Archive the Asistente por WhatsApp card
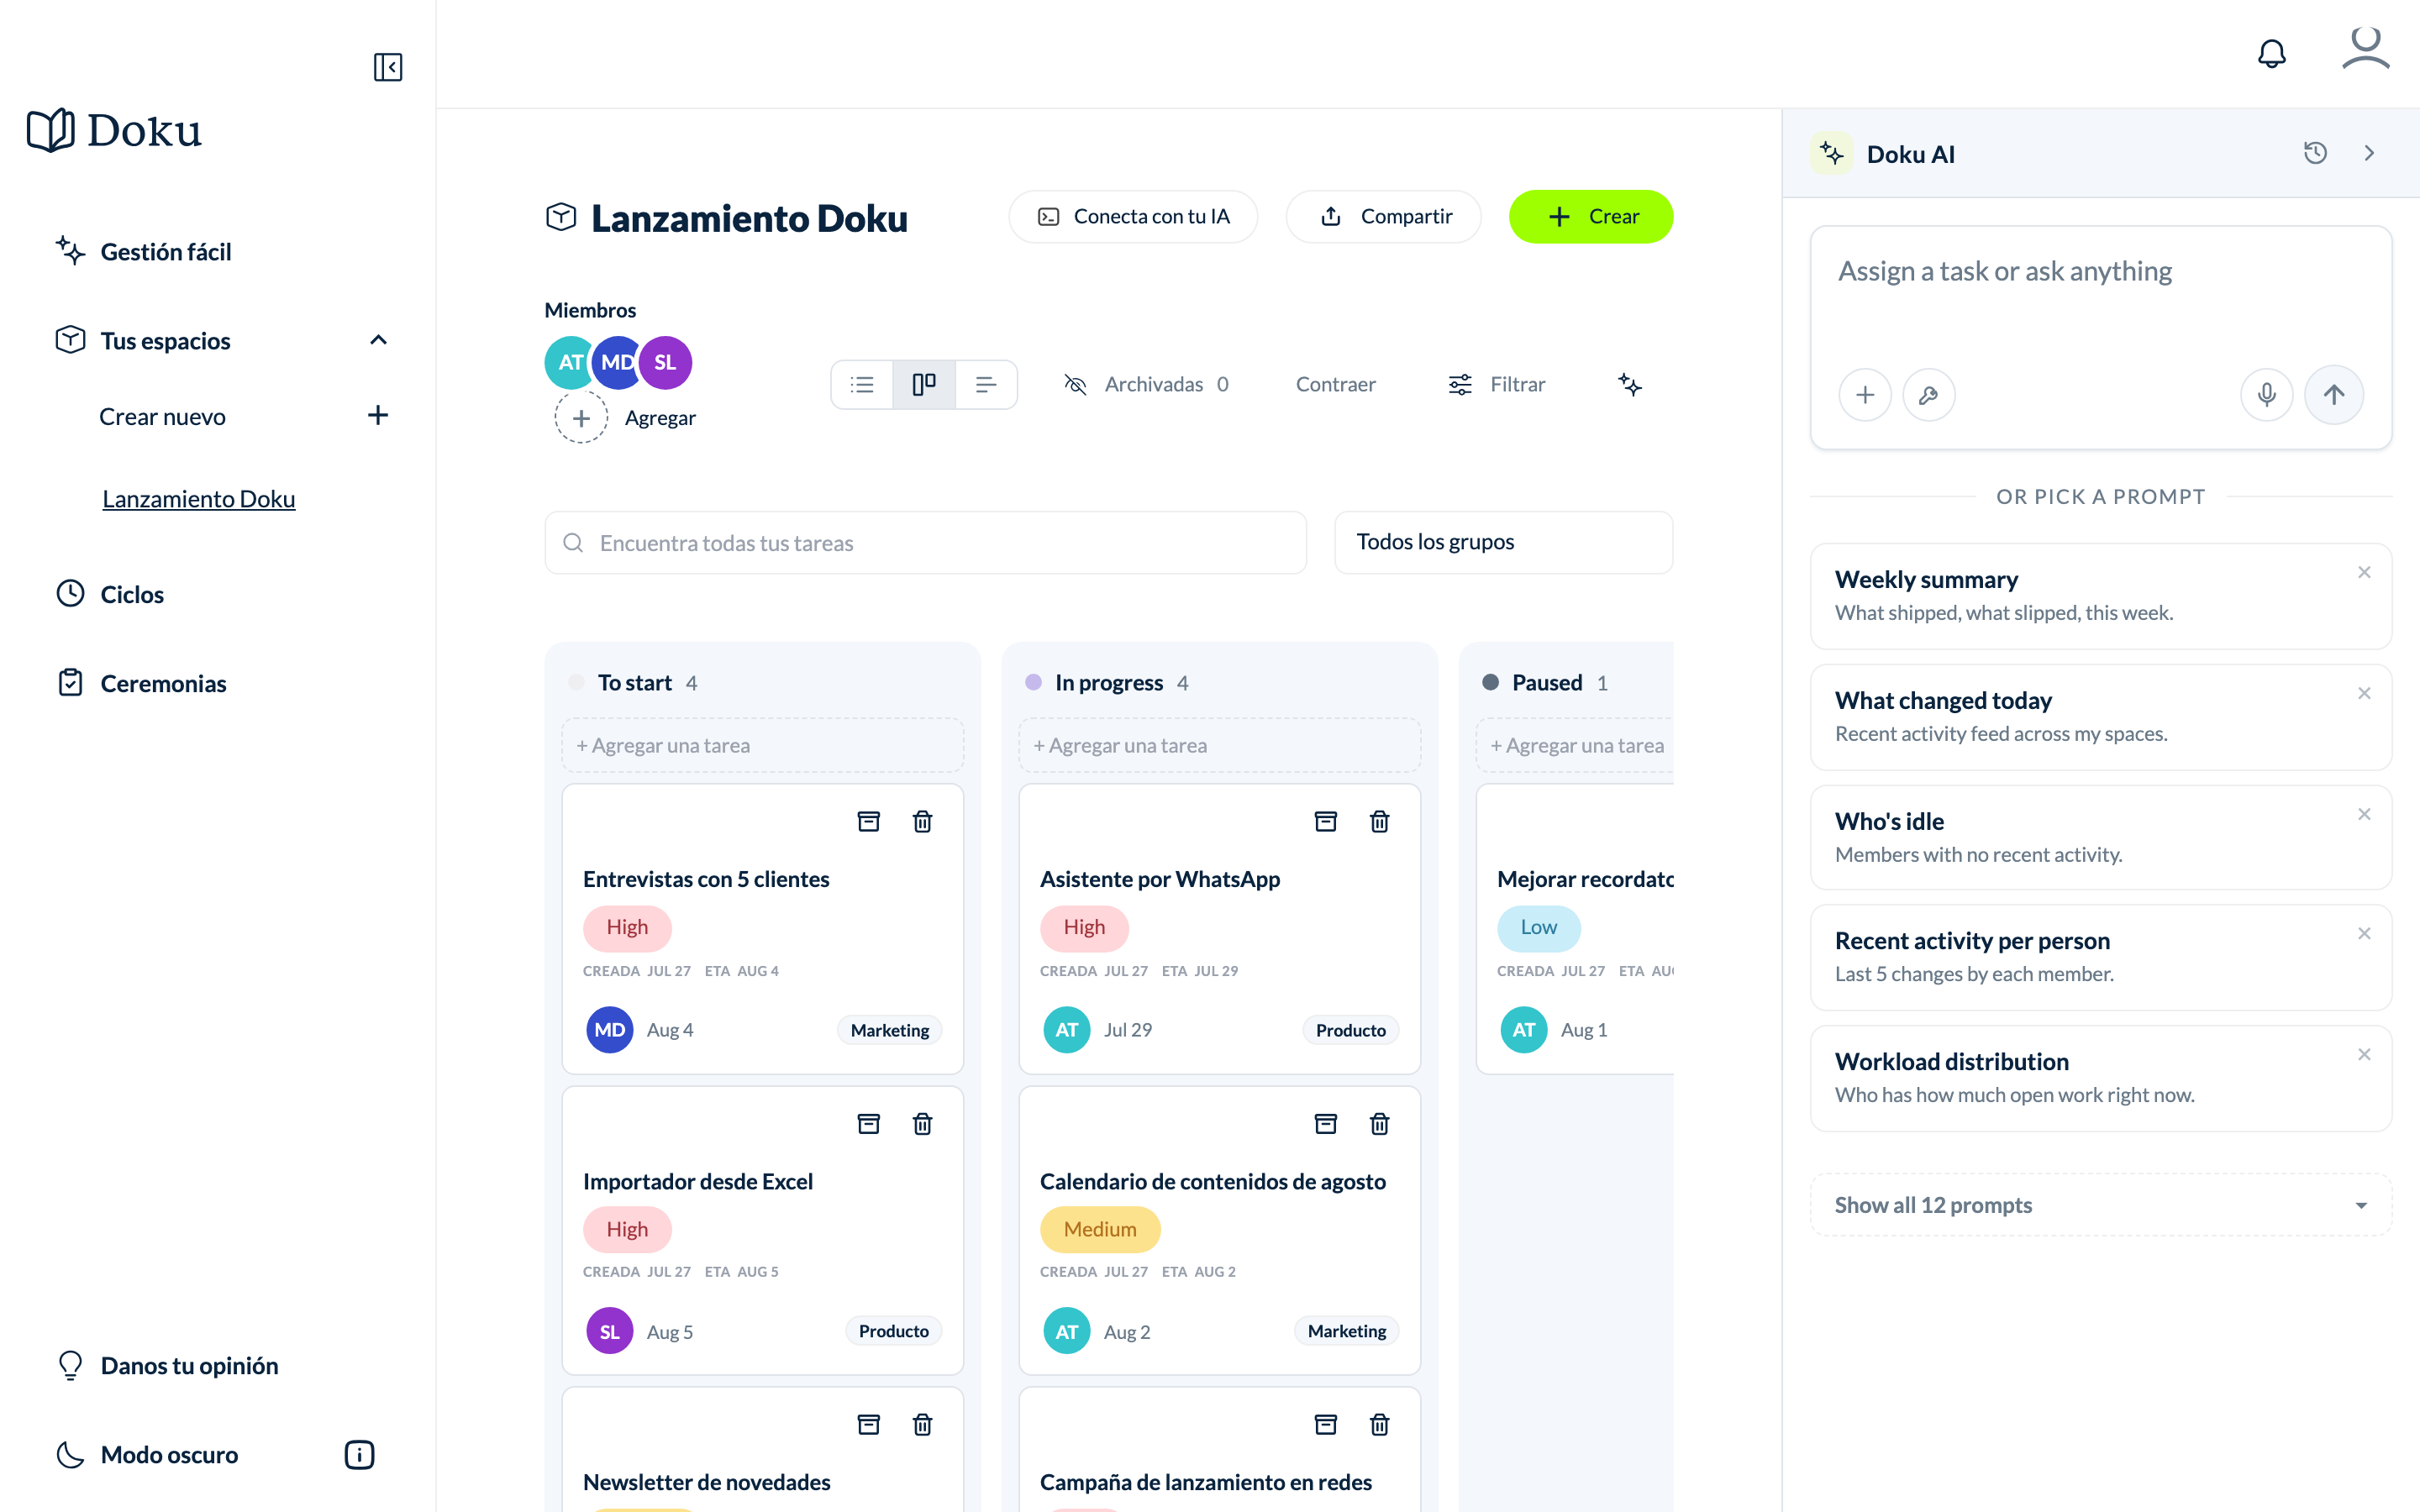 point(1326,822)
